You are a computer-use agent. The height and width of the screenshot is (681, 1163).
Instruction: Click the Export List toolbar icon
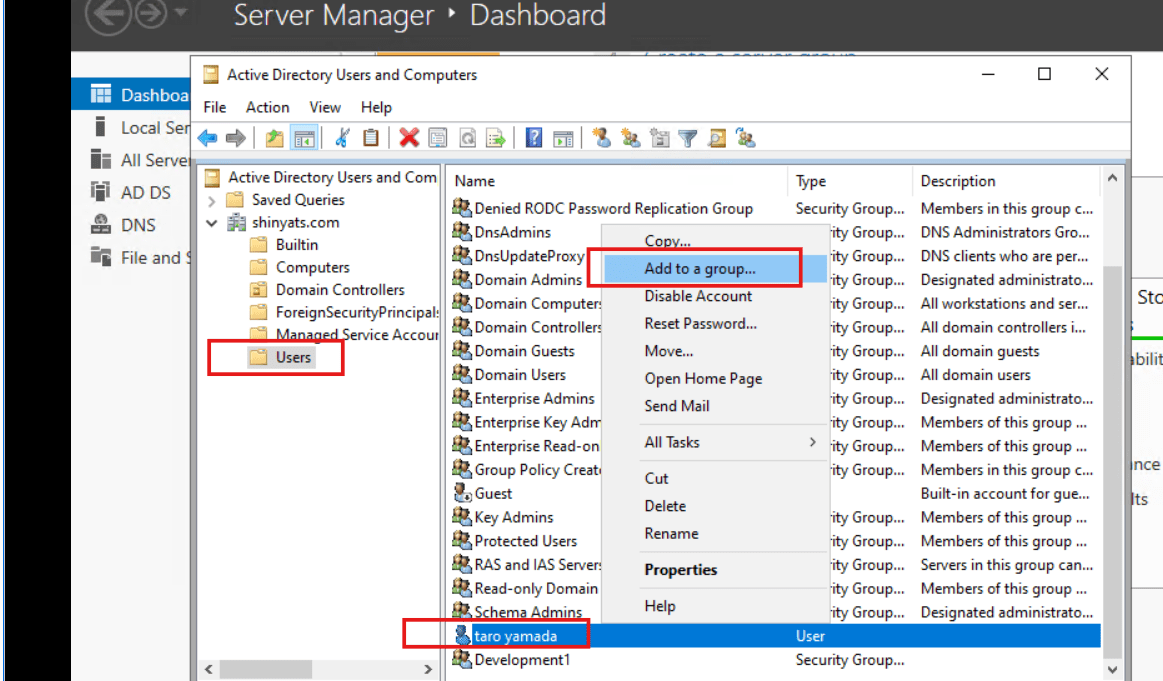point(495,138)
